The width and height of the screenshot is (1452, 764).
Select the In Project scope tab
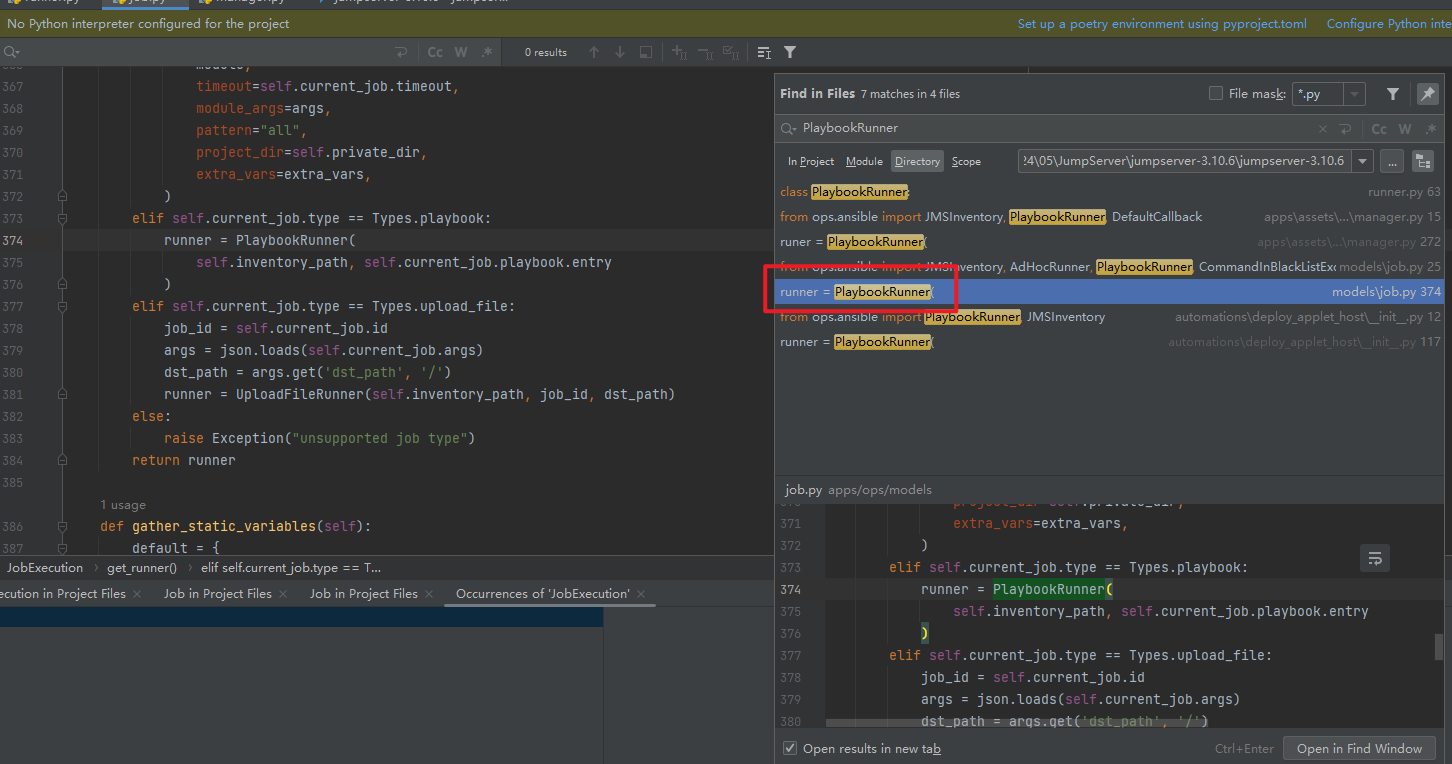pos(810,161)
